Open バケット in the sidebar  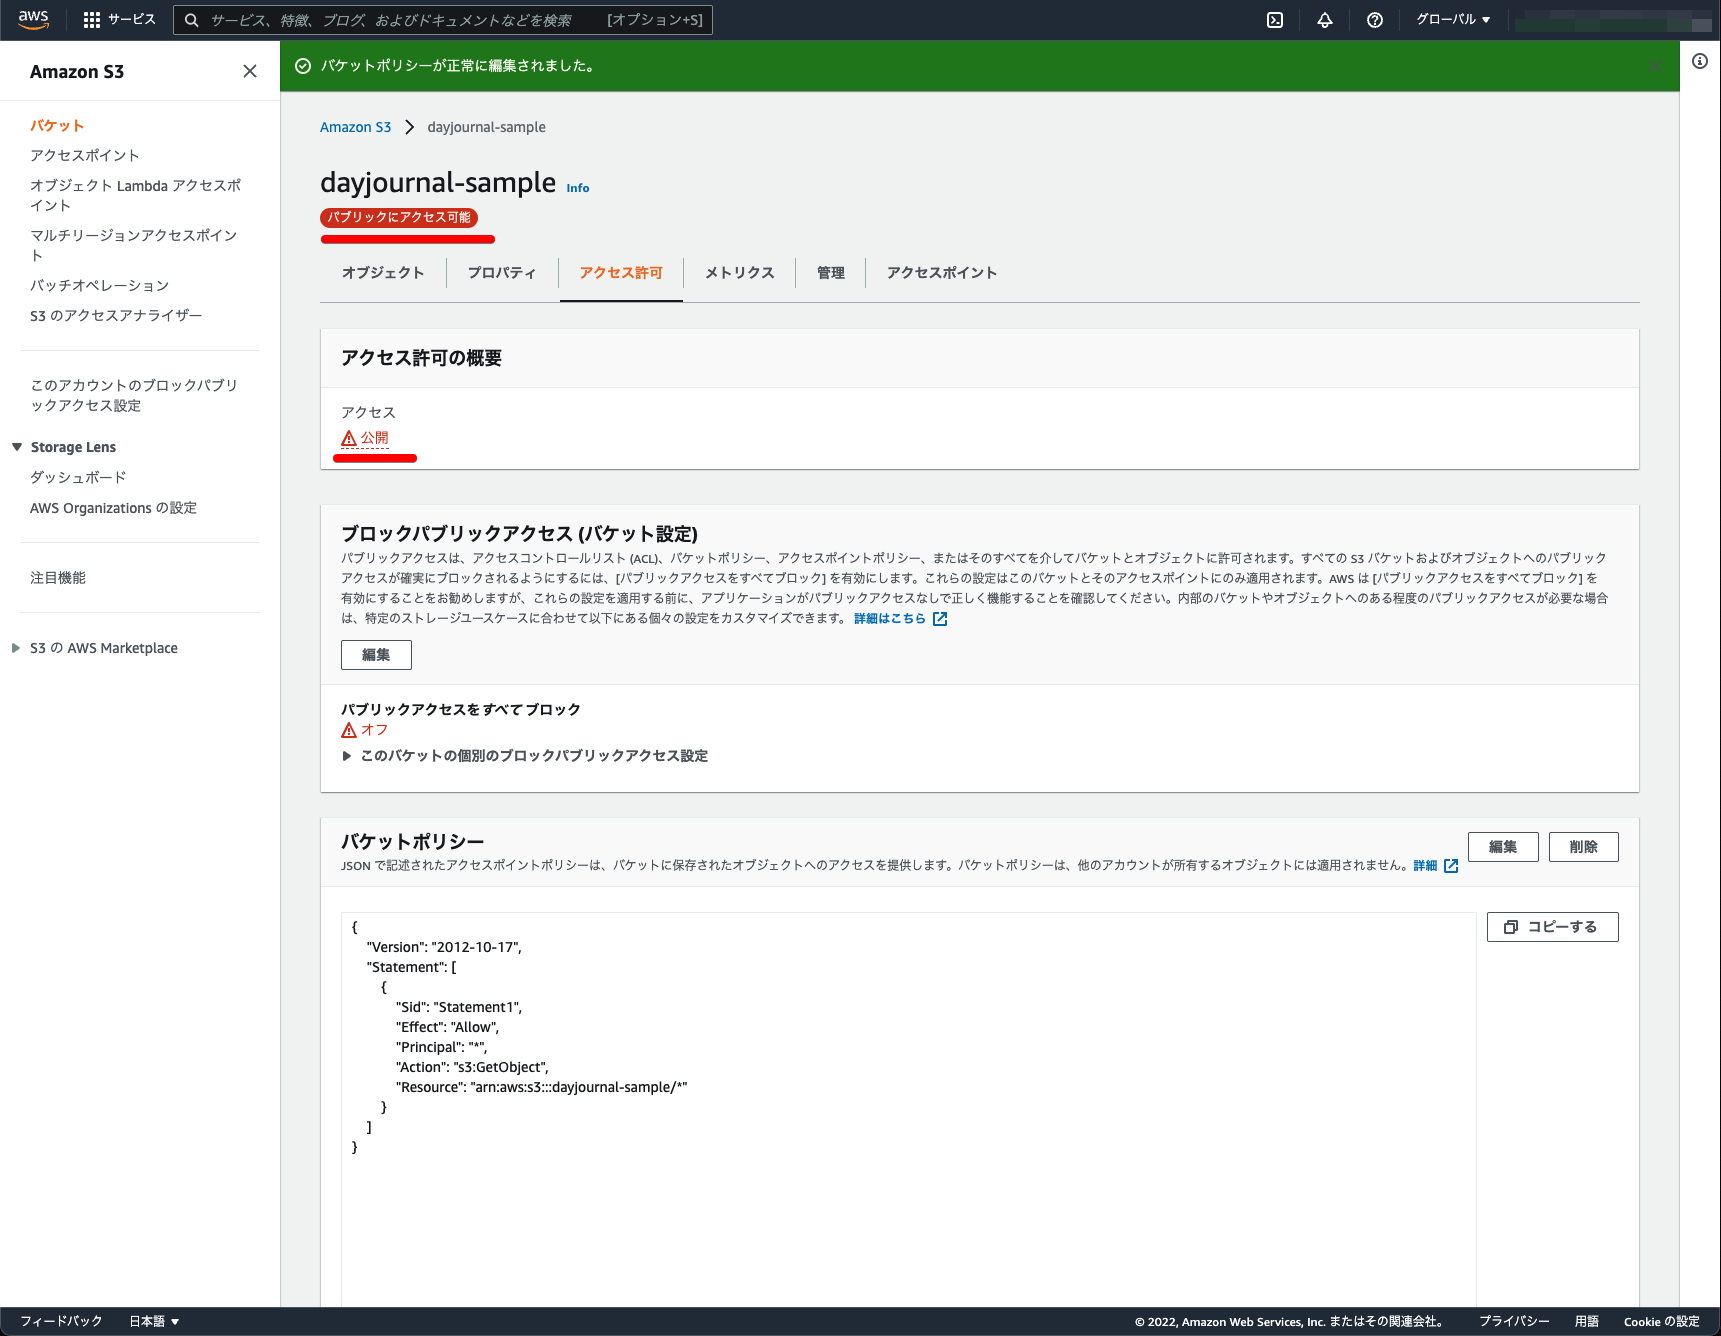click(57, 125)
